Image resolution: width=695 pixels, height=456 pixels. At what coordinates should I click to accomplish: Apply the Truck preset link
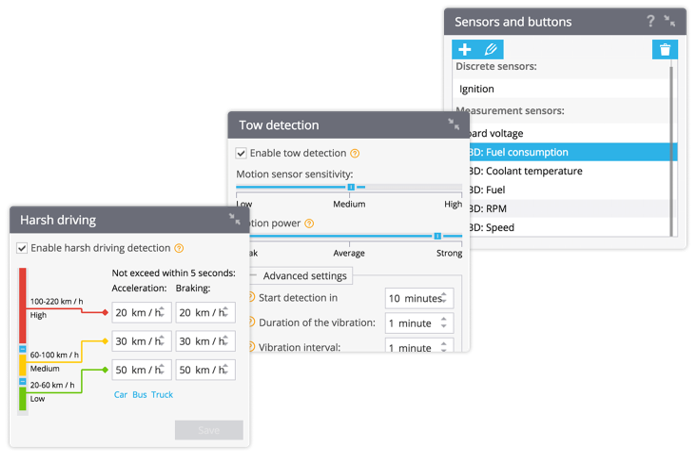(x=162, y=394)
